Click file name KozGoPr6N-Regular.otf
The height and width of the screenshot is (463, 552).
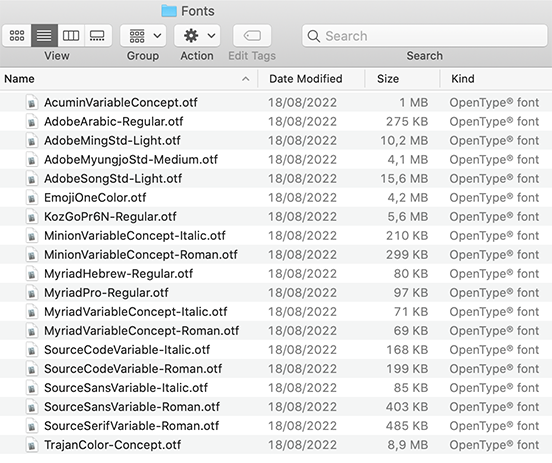(x=110, y=217)
